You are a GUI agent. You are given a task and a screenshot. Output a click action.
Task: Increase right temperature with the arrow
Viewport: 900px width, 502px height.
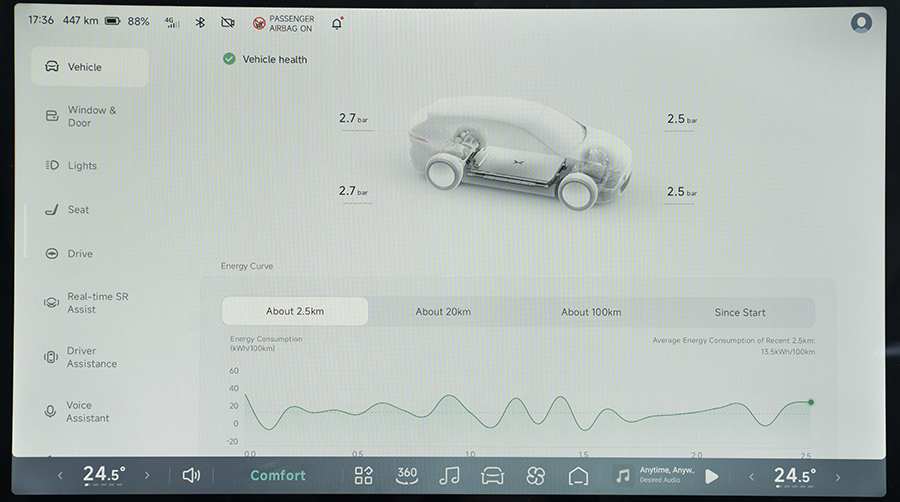coord(838,476)
